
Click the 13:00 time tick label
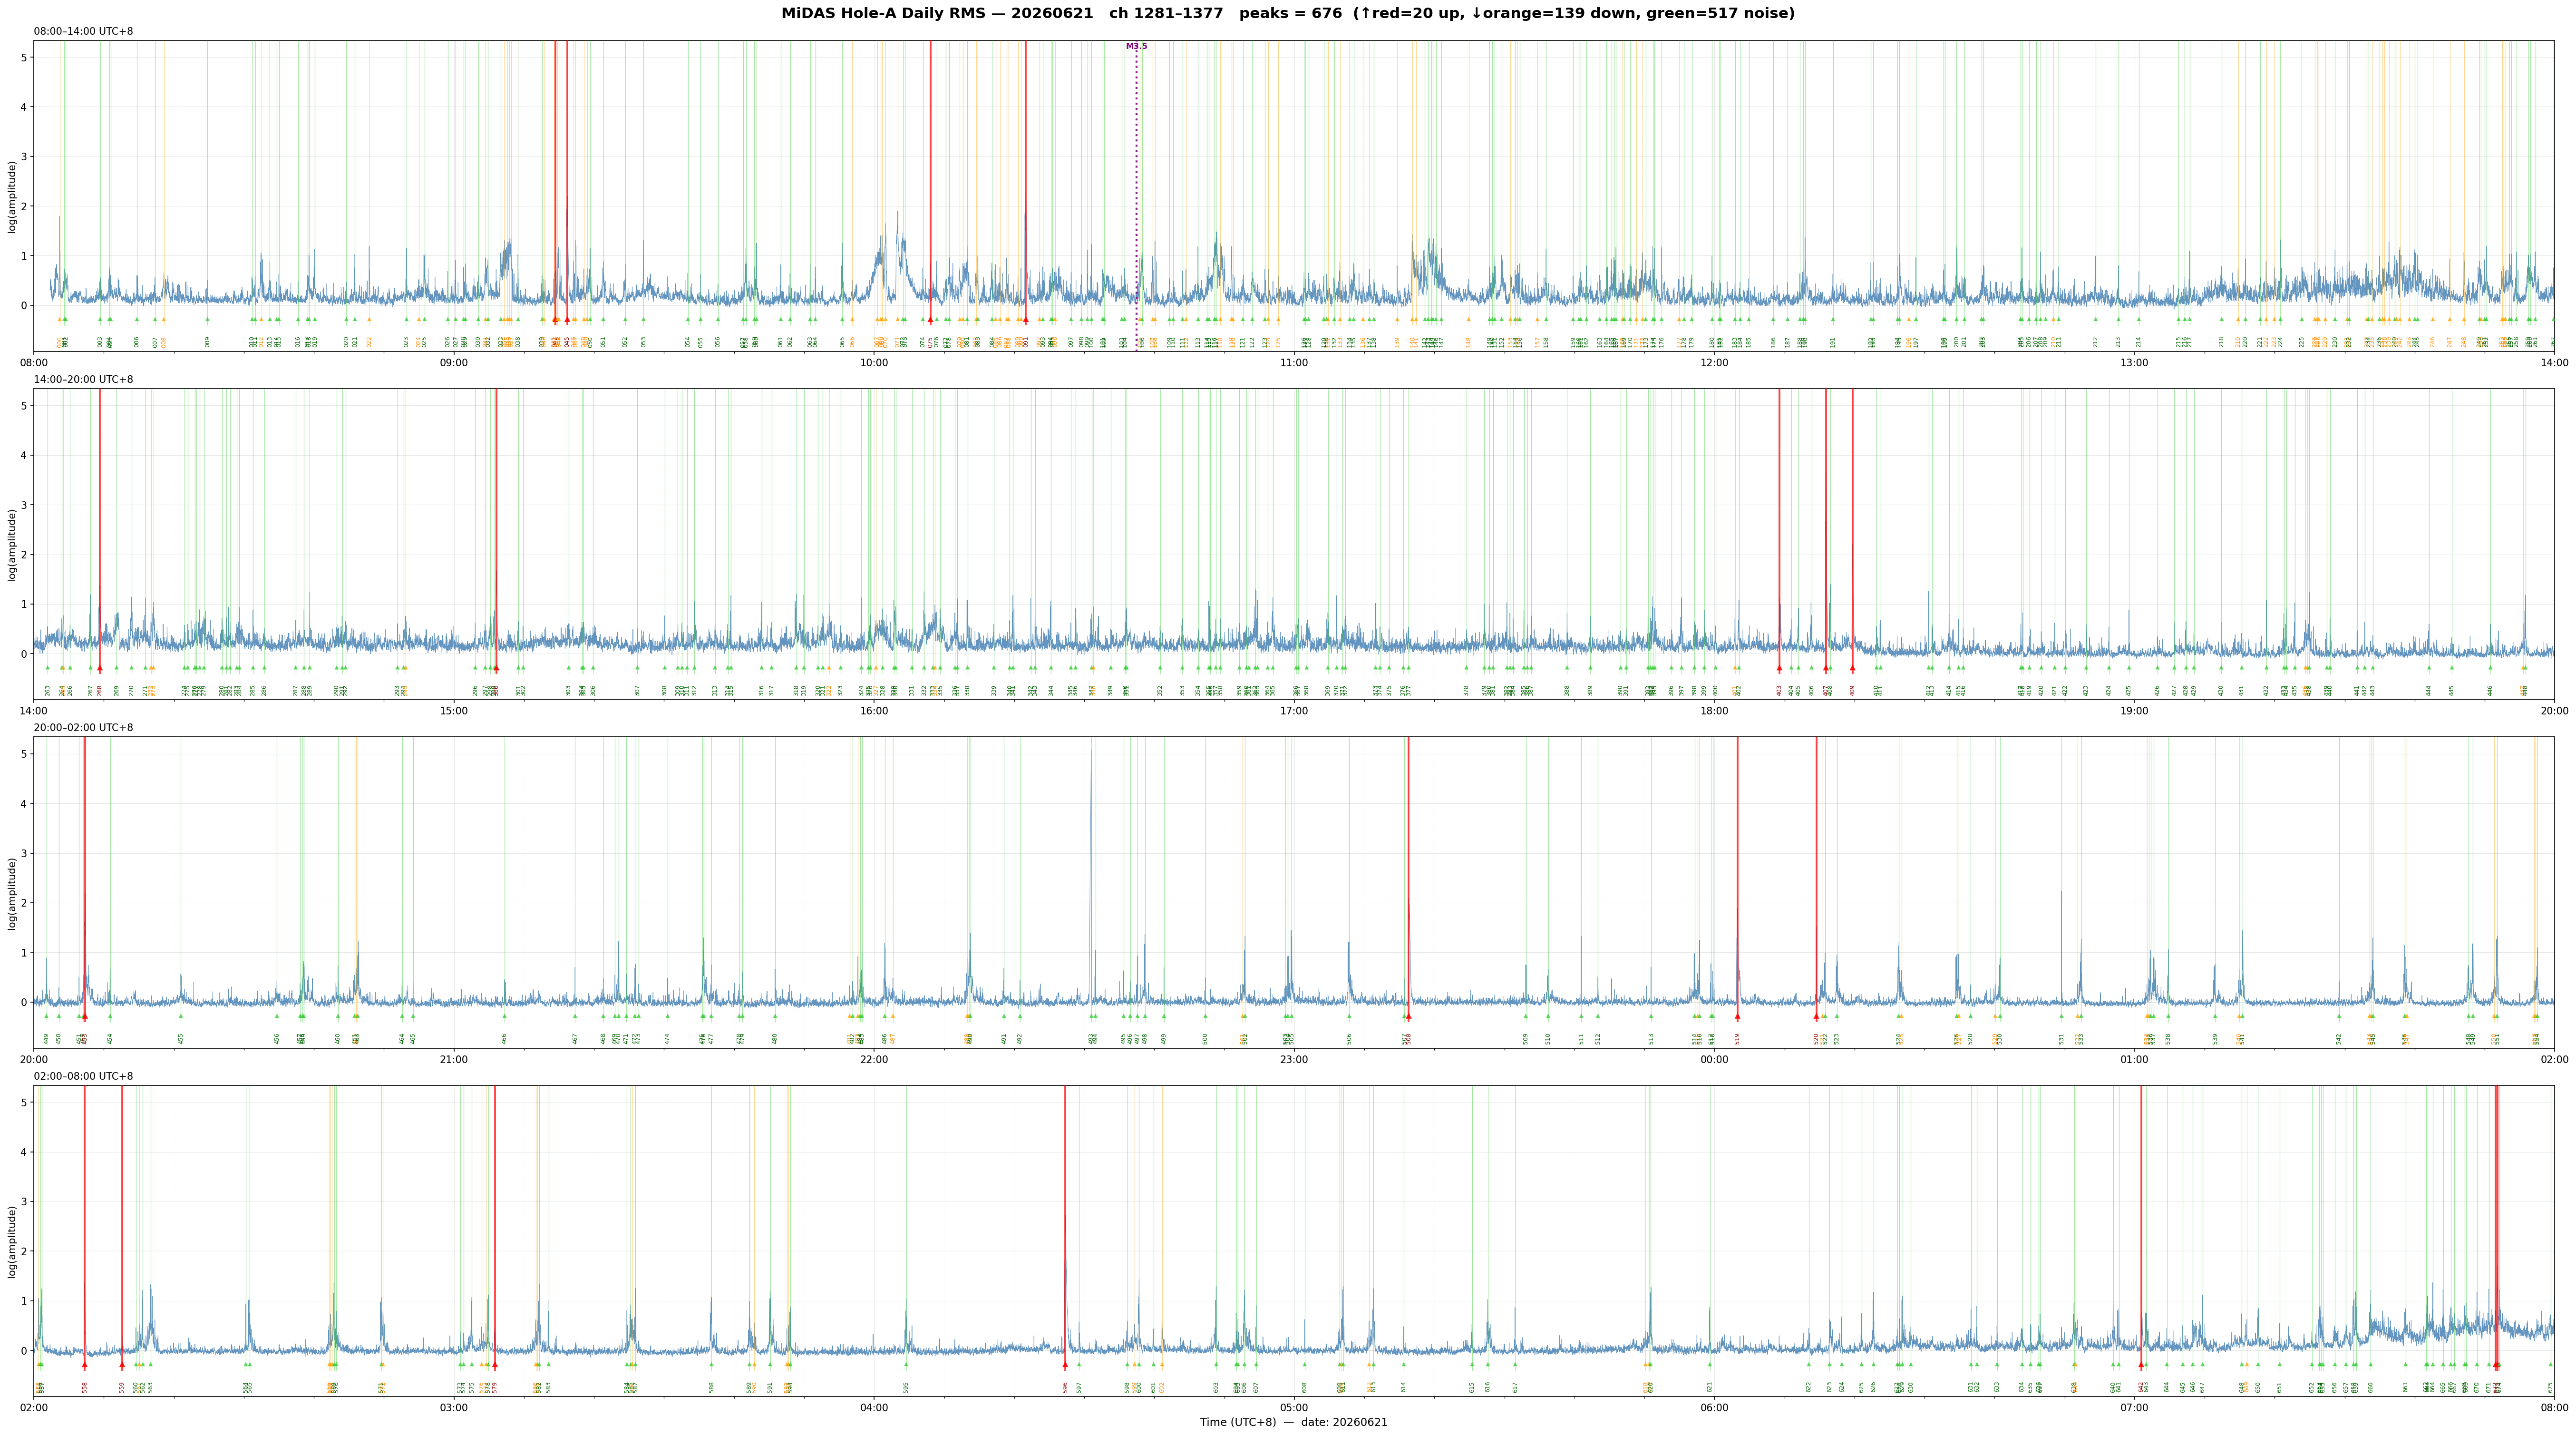click(2134, 362)
